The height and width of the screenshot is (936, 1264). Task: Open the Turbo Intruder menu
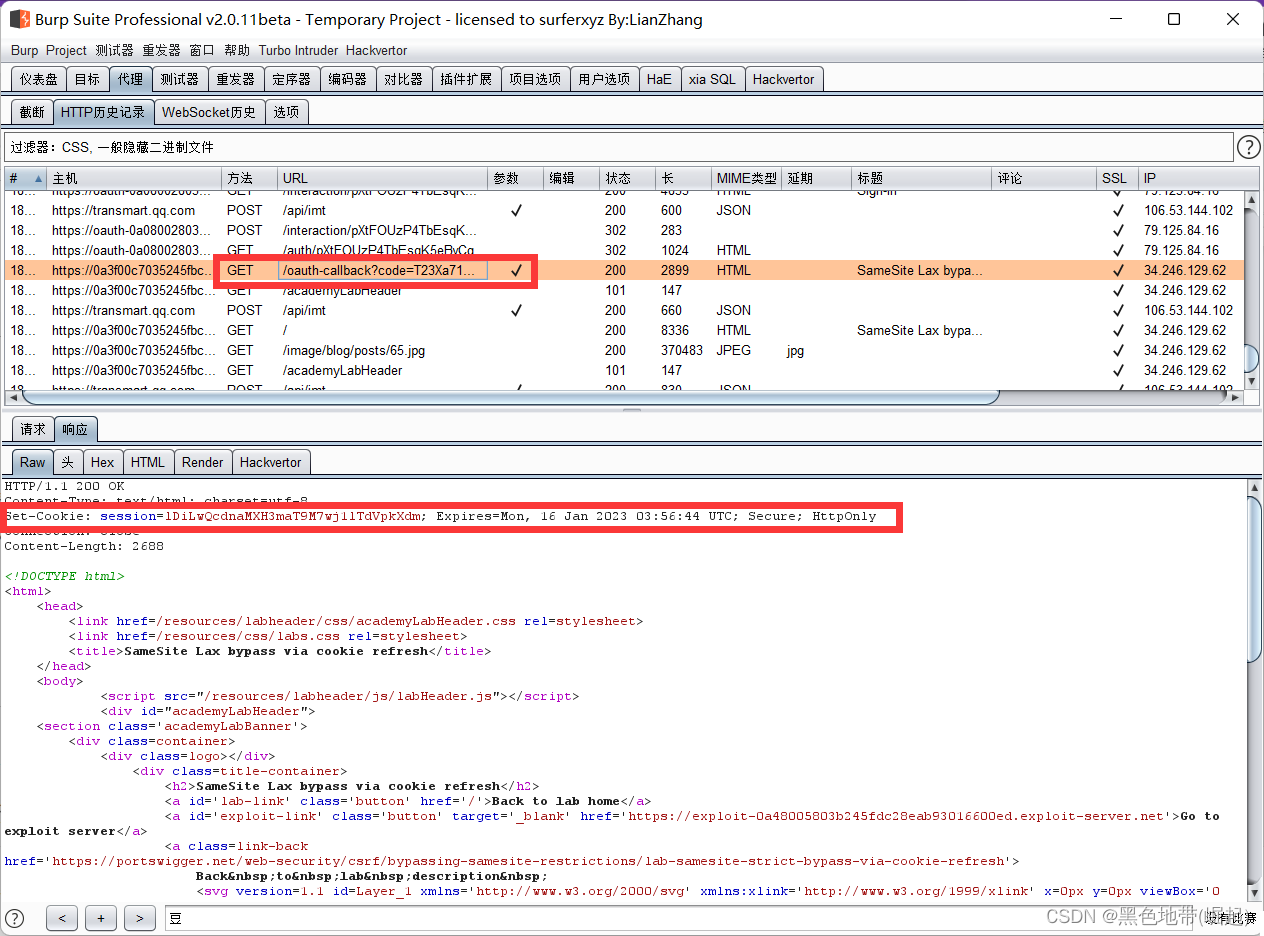tap(298, 50)
